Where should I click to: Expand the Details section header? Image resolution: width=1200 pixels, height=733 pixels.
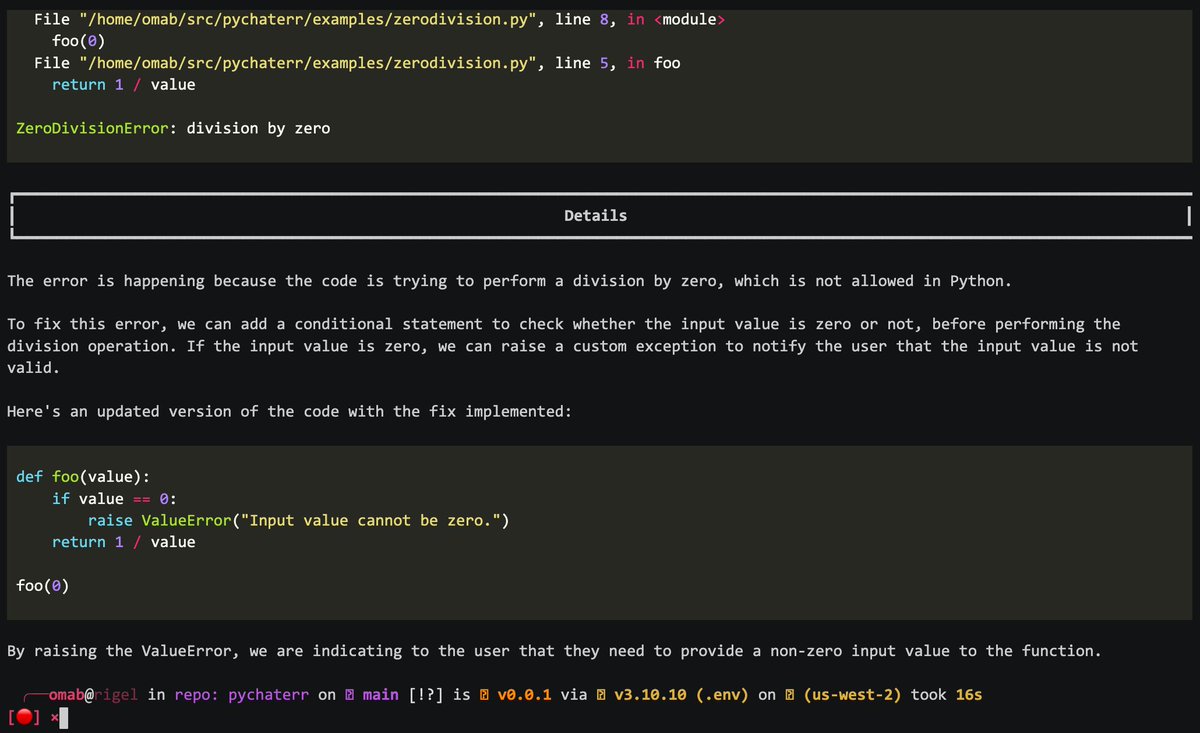(x=595, y=215)
